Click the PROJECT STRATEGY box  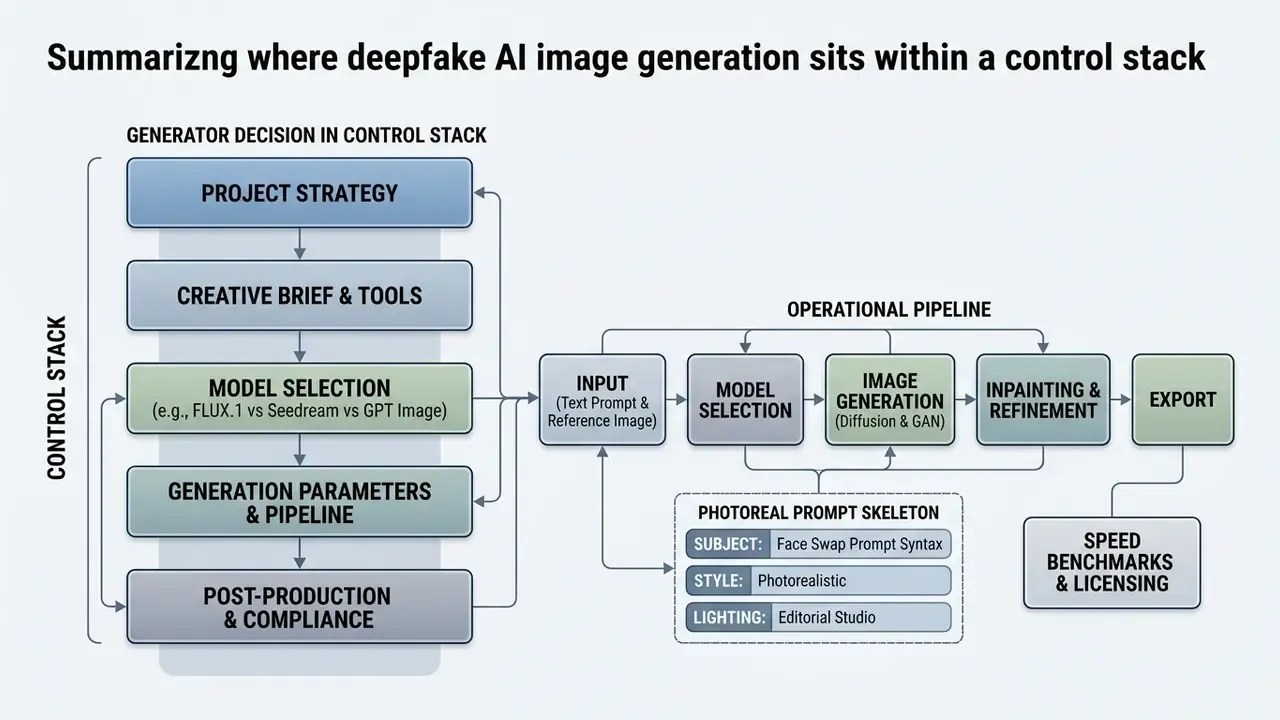(x=299, y=193)
